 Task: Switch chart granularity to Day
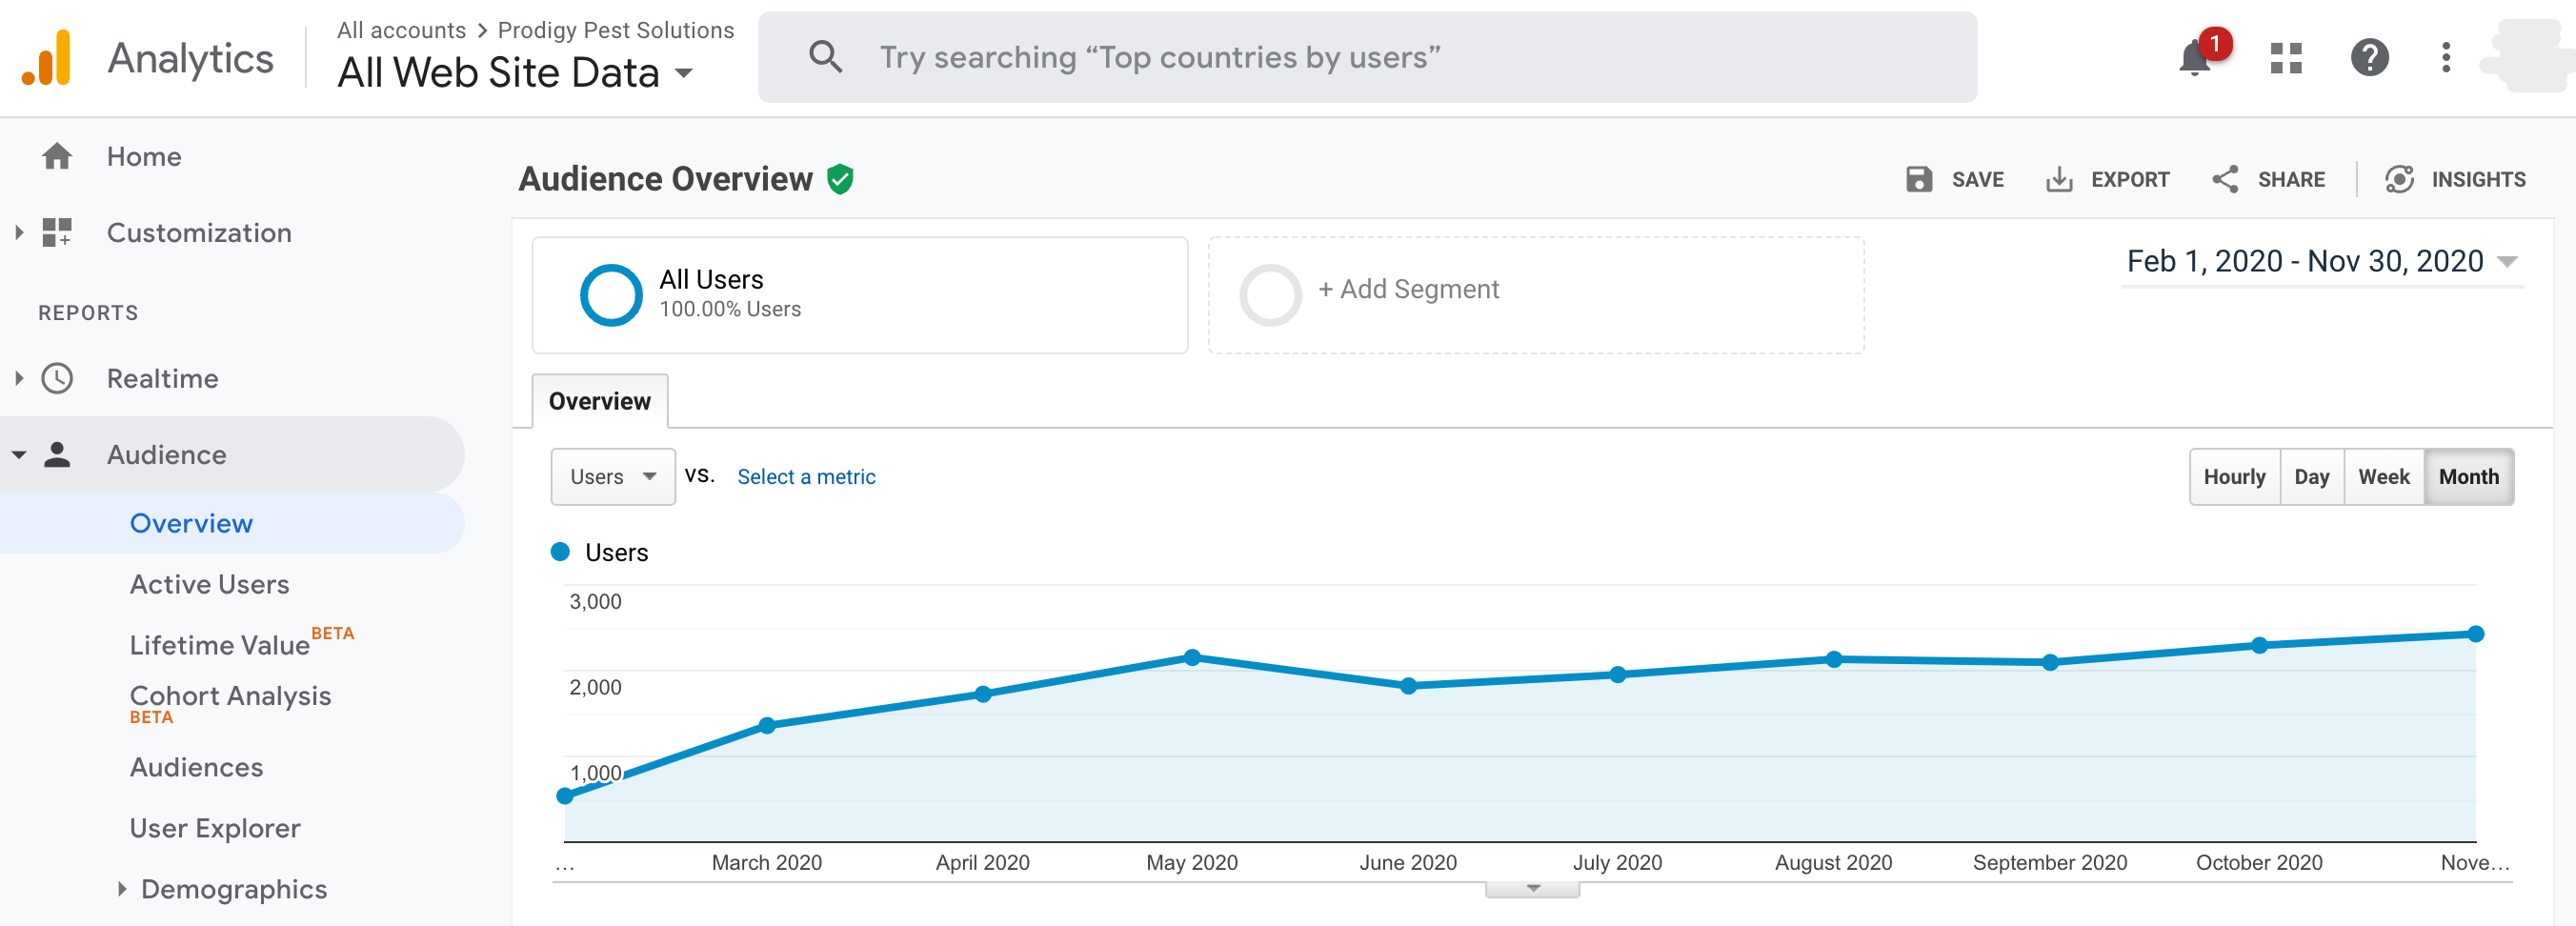pos(2311,477)
